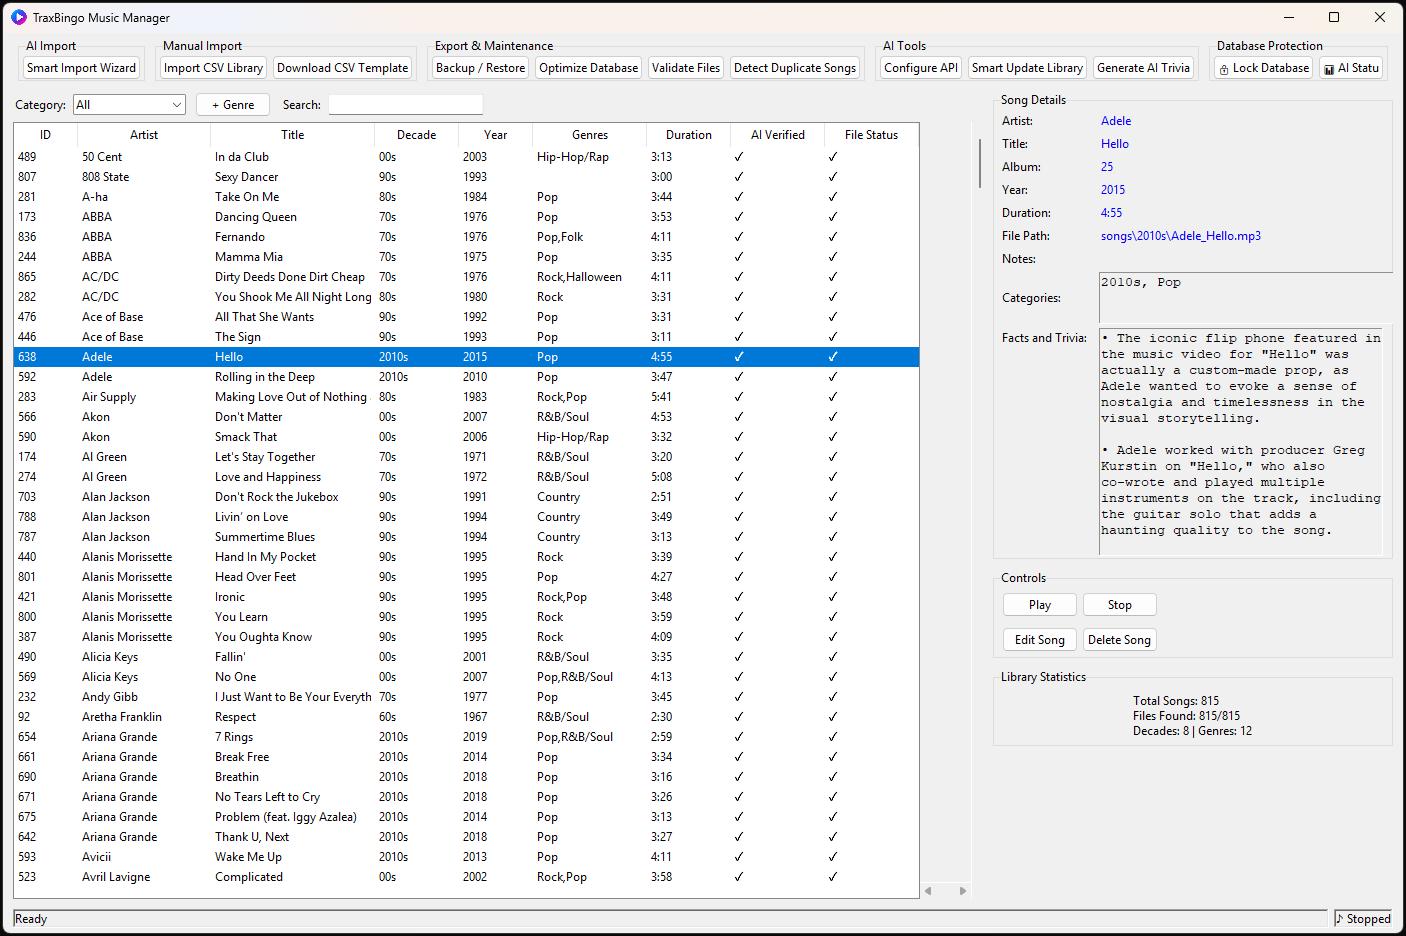Image resolution: width=1406 pixels, height=936 pixels.
Task: Sort the list by Artist column header
Action: (143, 135)
